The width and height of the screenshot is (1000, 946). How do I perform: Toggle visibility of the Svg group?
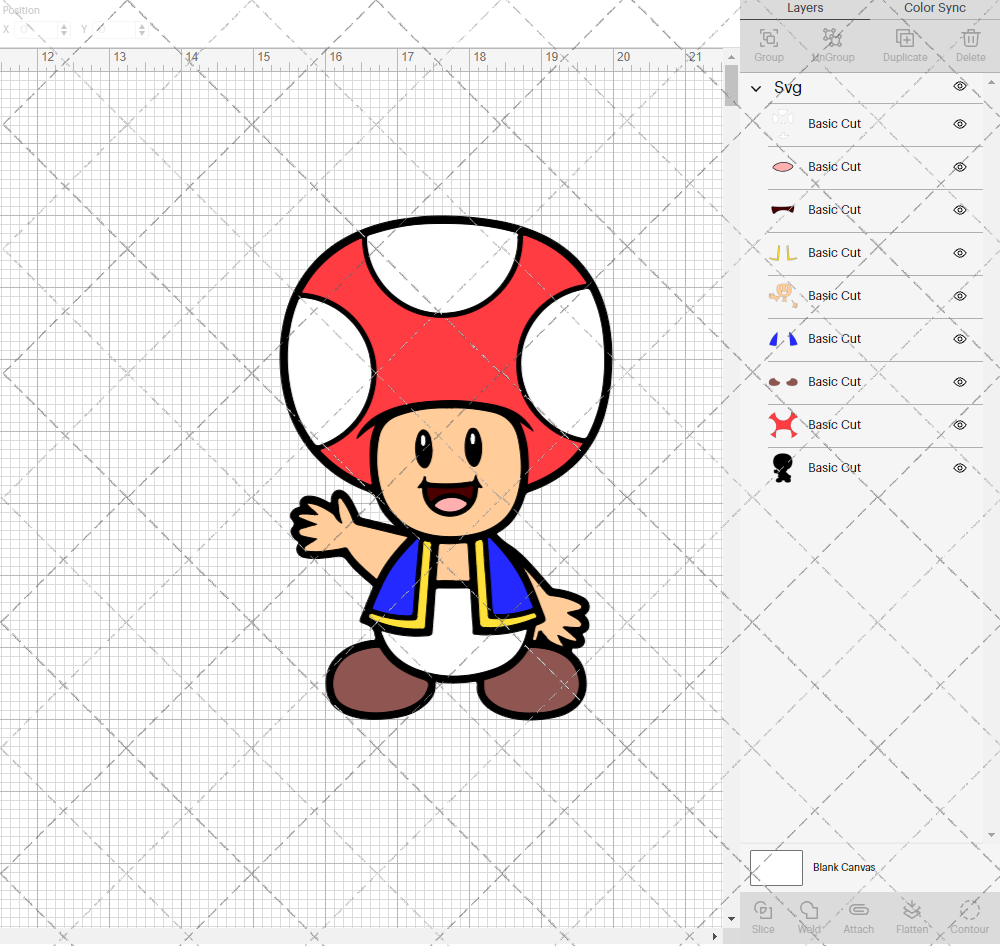coord(960,86)
